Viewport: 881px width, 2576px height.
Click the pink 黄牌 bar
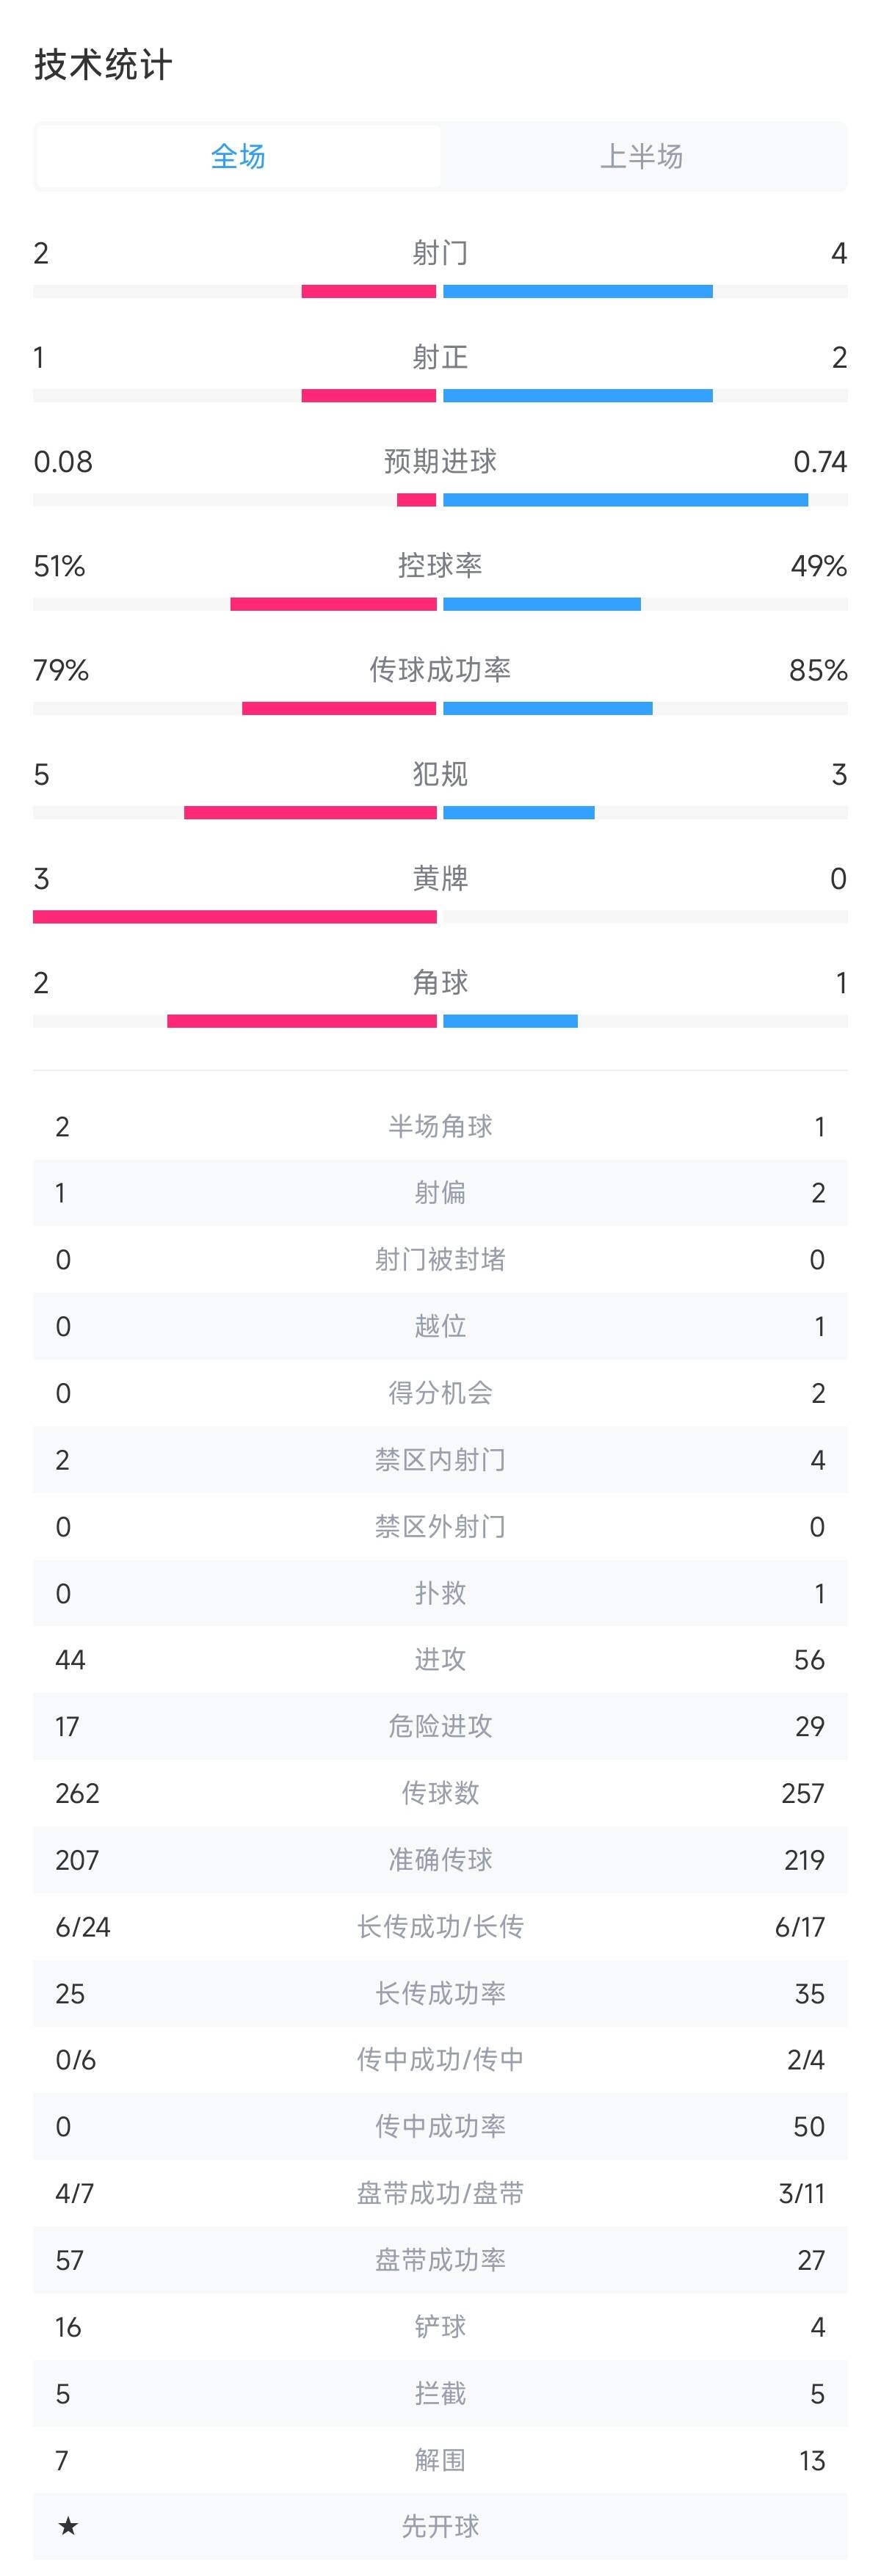pos(235,917)
